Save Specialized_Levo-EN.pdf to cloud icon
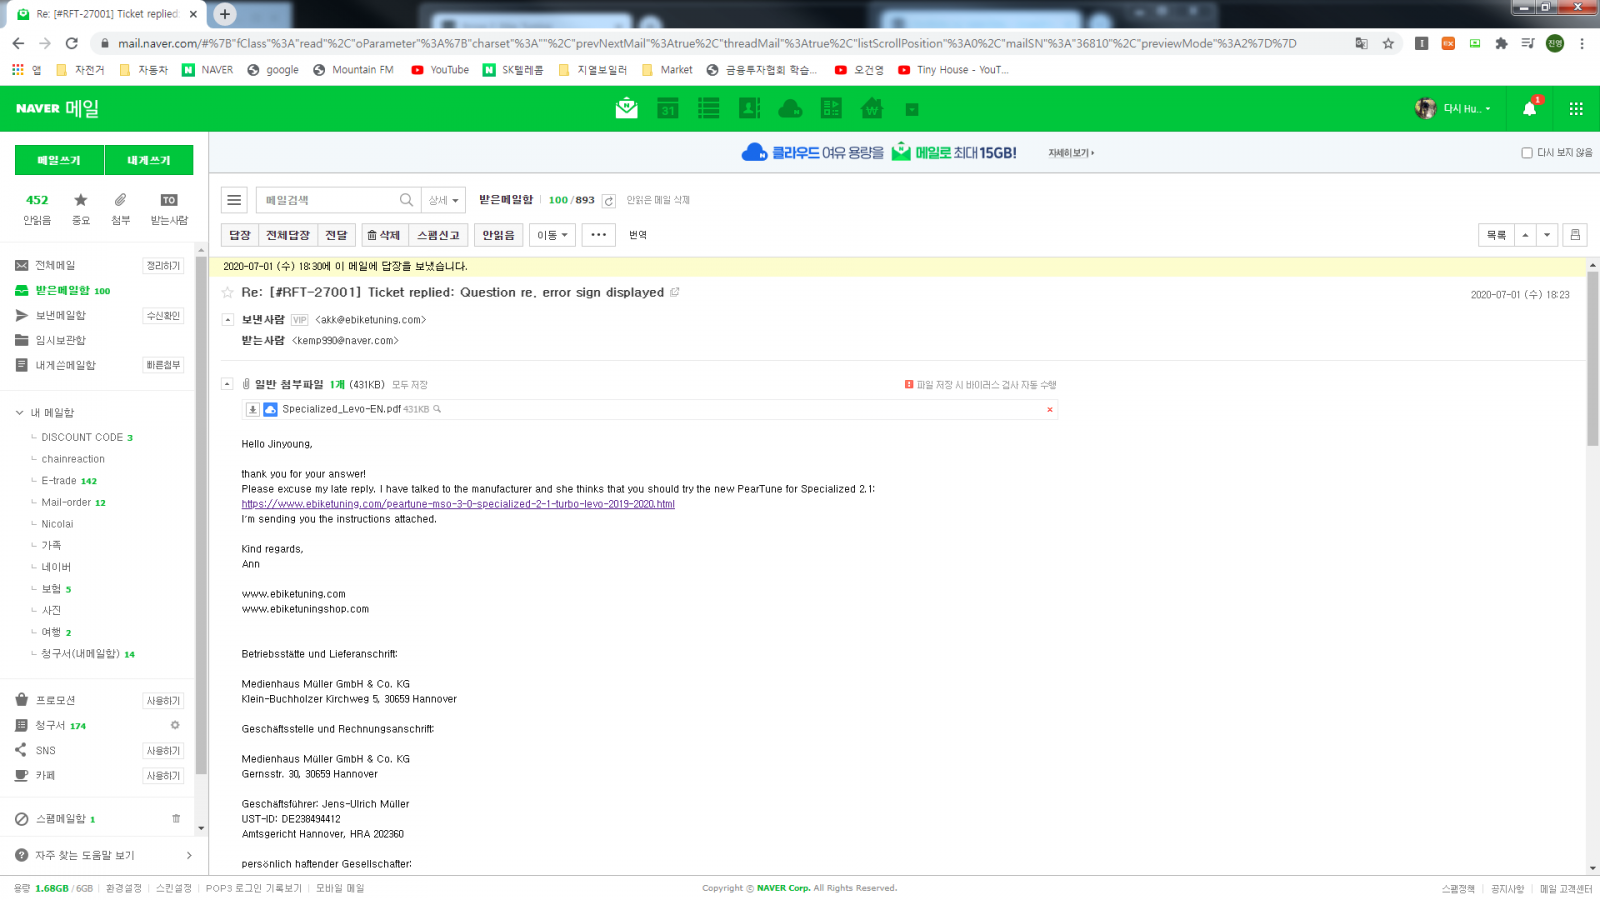This screenshot has height=900, width=1600. click(270, 409)
